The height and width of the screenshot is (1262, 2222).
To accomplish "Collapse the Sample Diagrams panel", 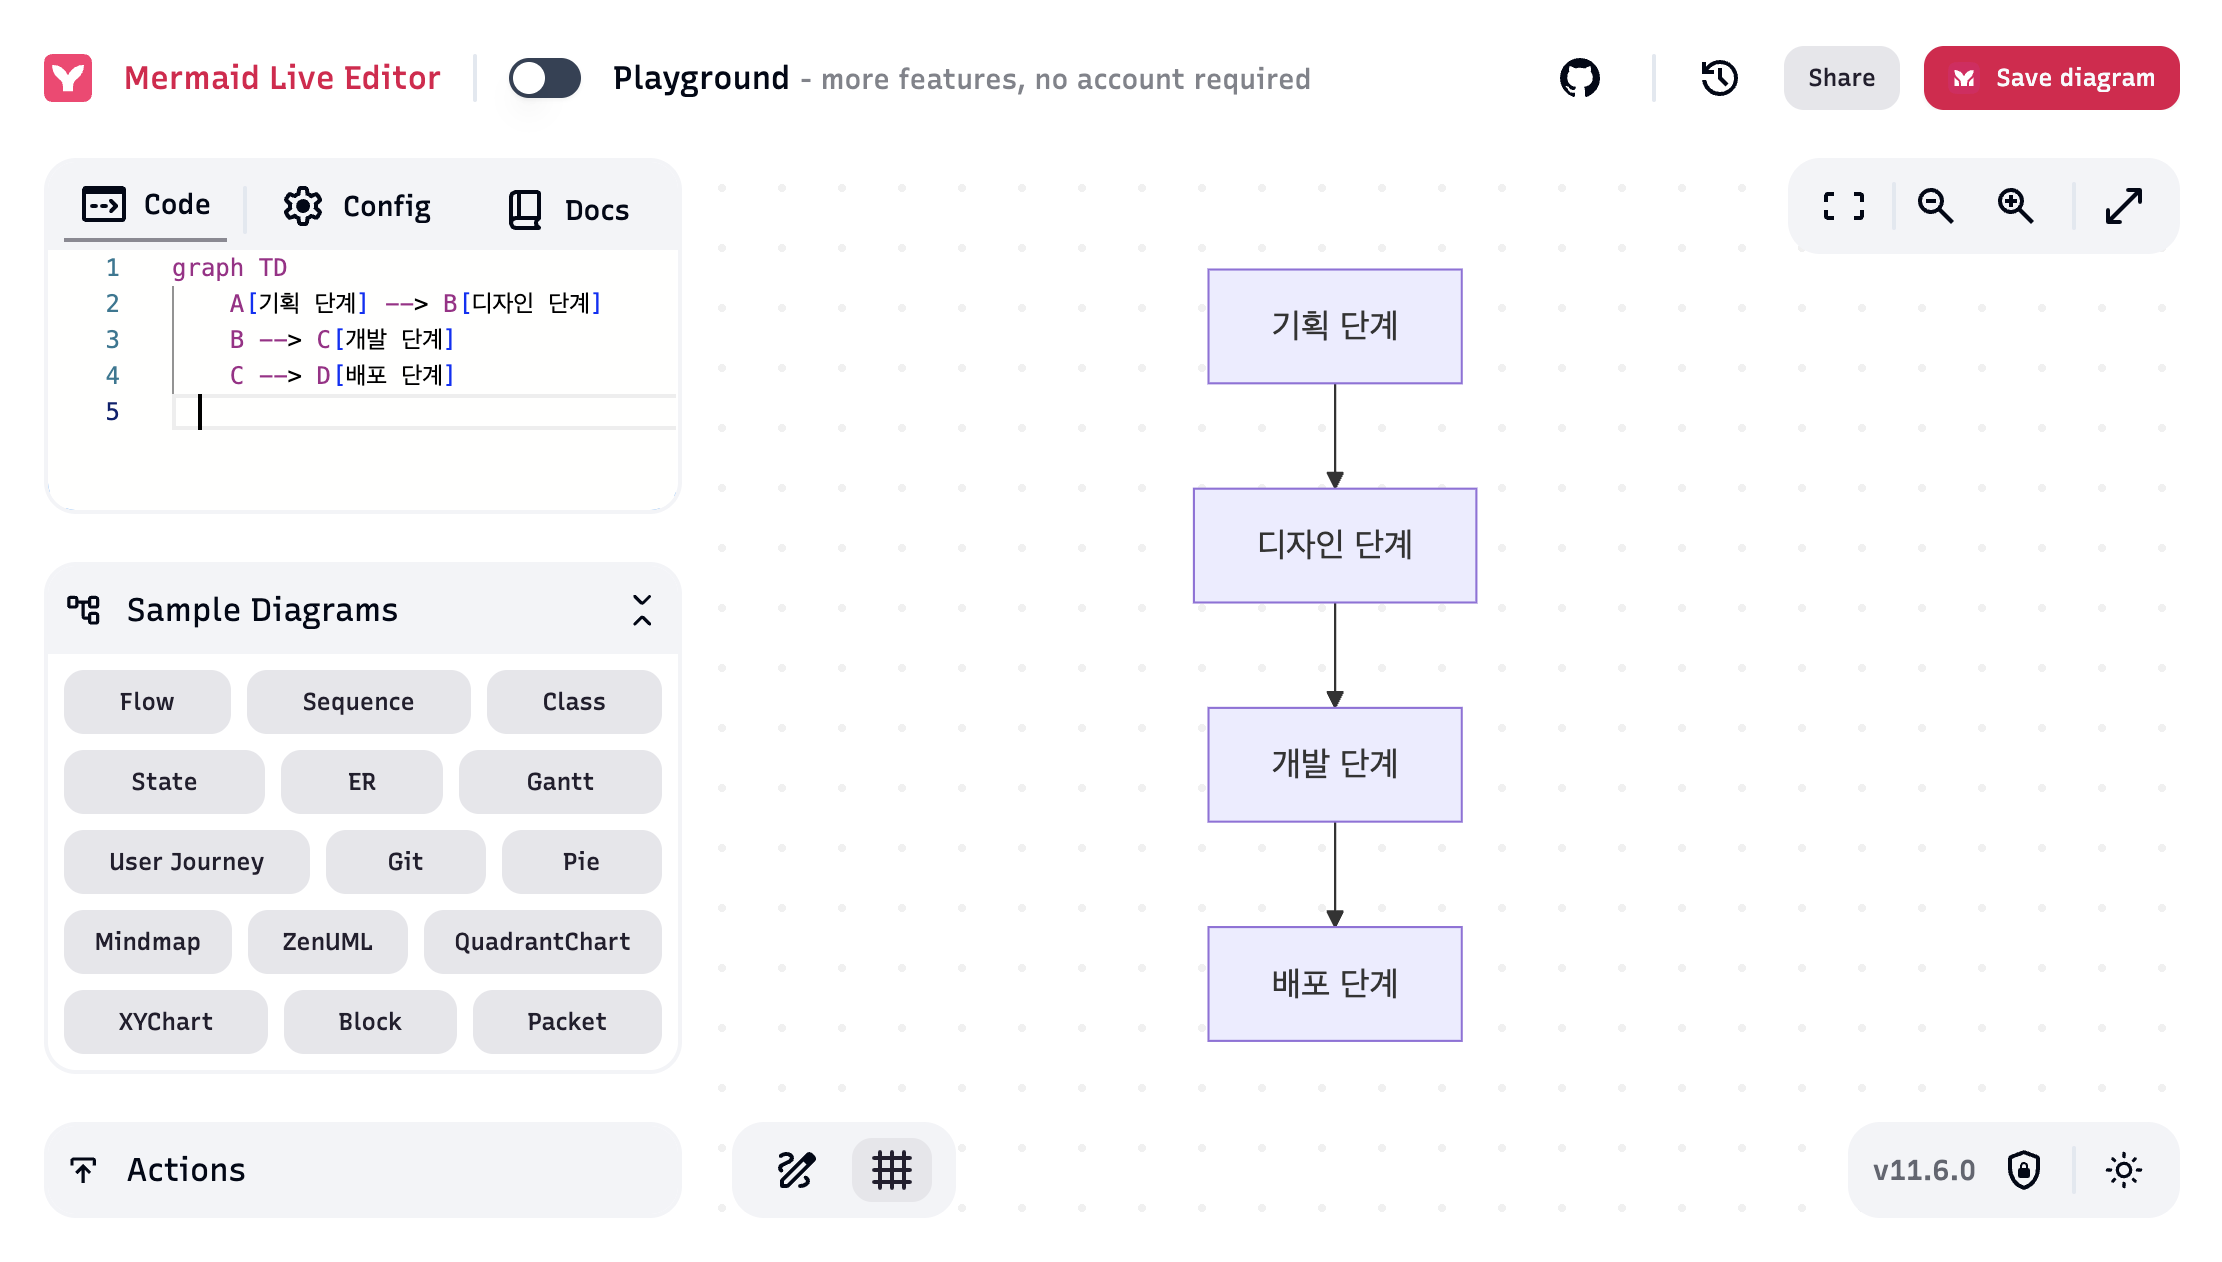I will (x=642, y=610).
